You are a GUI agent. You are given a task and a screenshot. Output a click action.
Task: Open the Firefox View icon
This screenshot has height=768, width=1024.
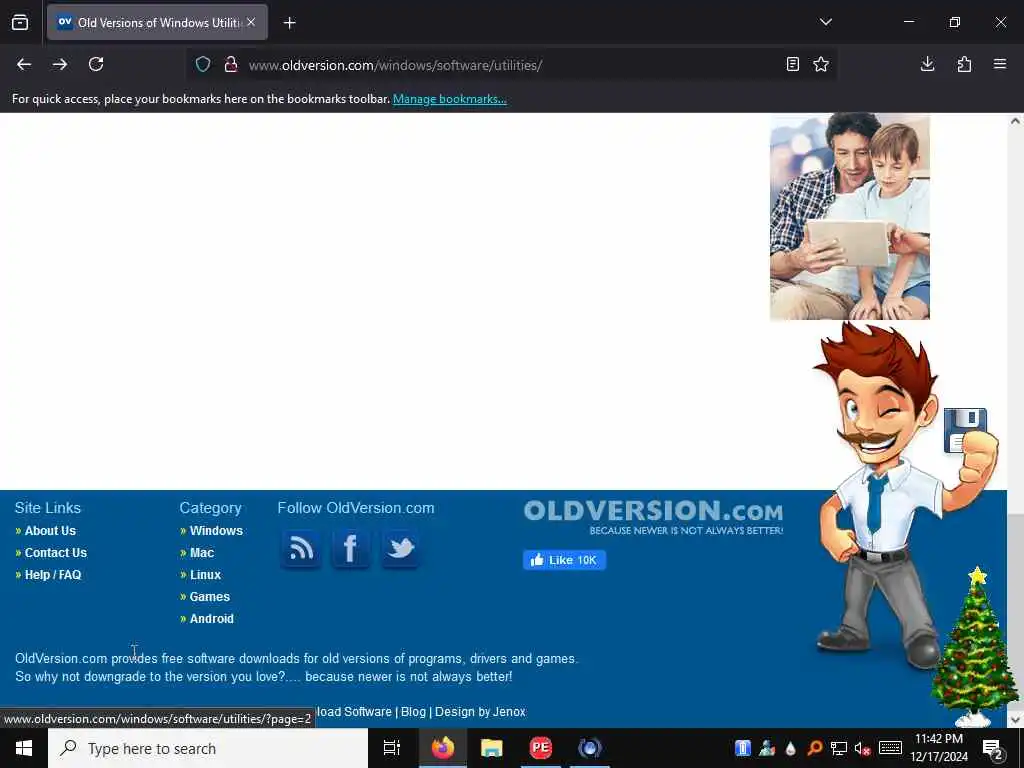[x=20, y=23]
